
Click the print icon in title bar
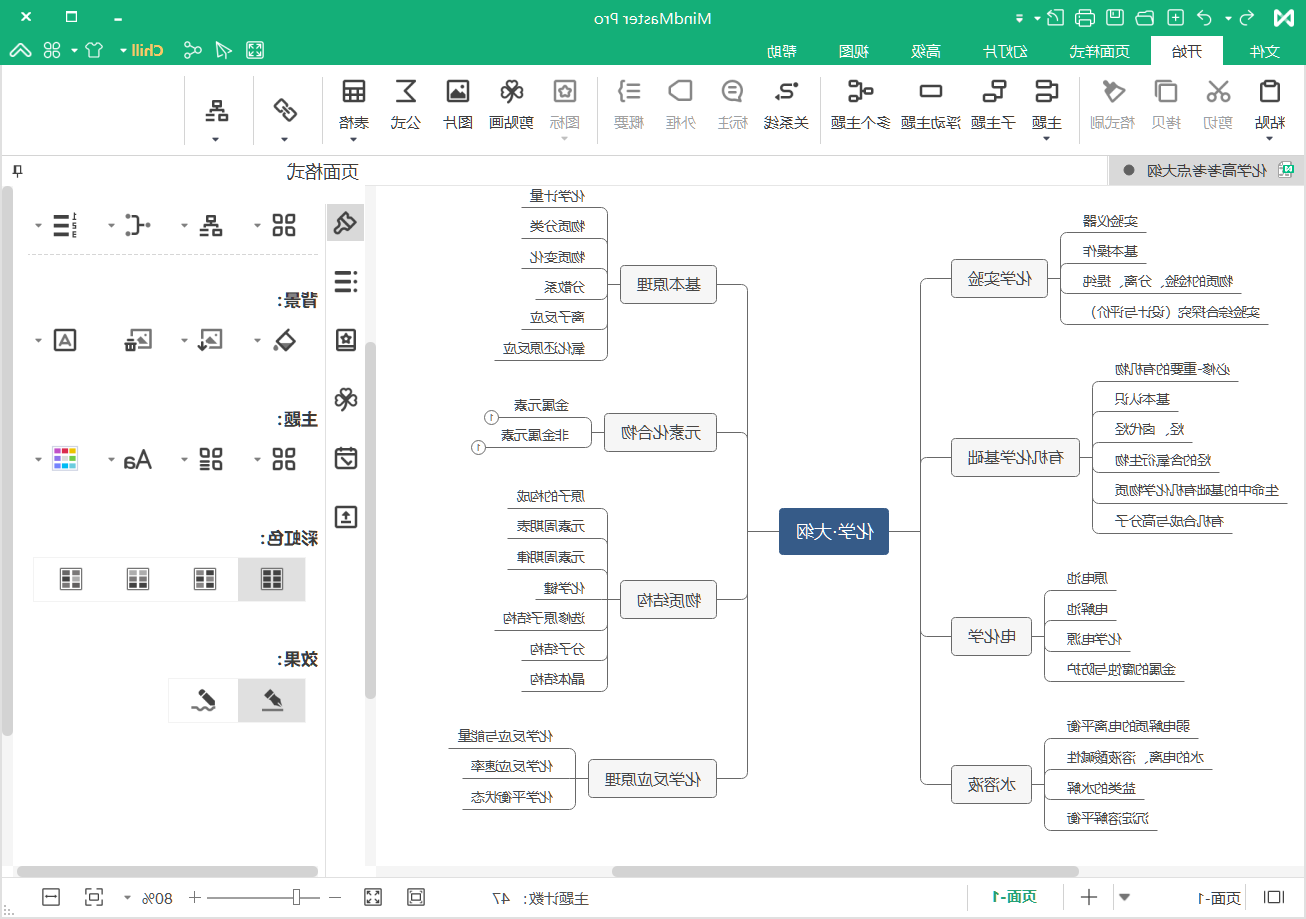tap(1085, 18)
